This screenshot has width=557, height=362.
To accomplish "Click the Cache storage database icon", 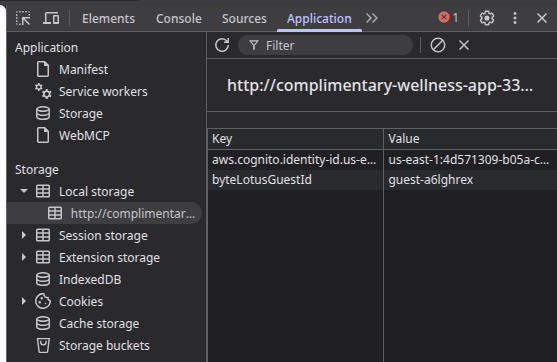I will [x=43, y=324].
